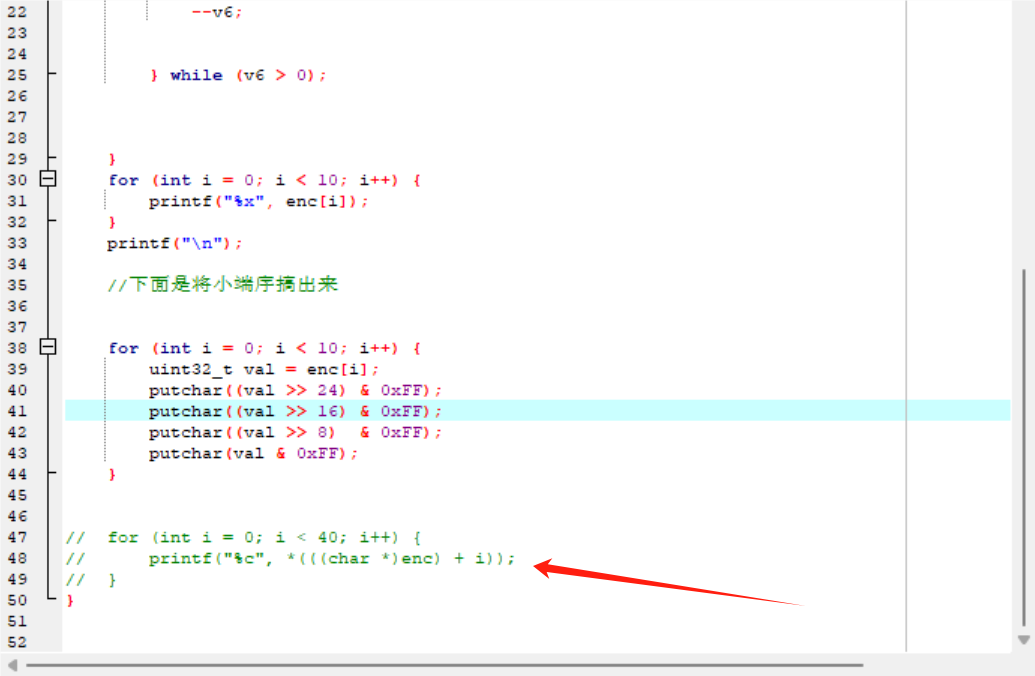The width and height of the screenshot is (1035, 676).
Task: Click the 'while (v6 > 0);' line
Action: [x=238, y=75]
